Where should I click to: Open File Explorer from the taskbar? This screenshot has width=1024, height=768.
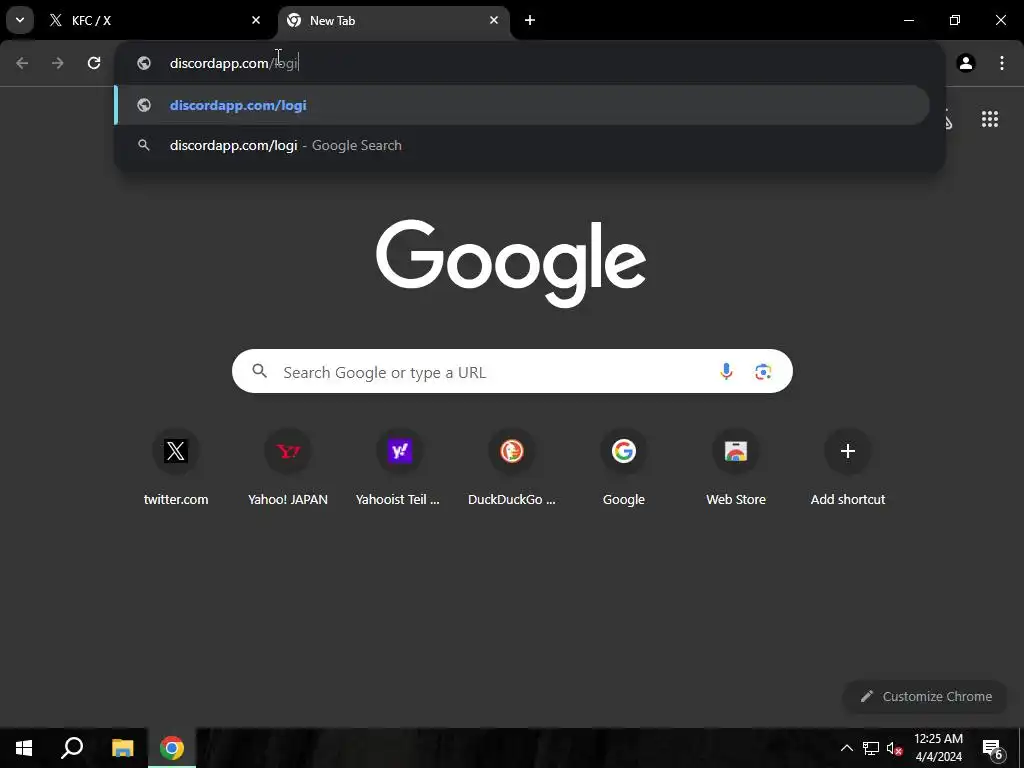(122, 748)
